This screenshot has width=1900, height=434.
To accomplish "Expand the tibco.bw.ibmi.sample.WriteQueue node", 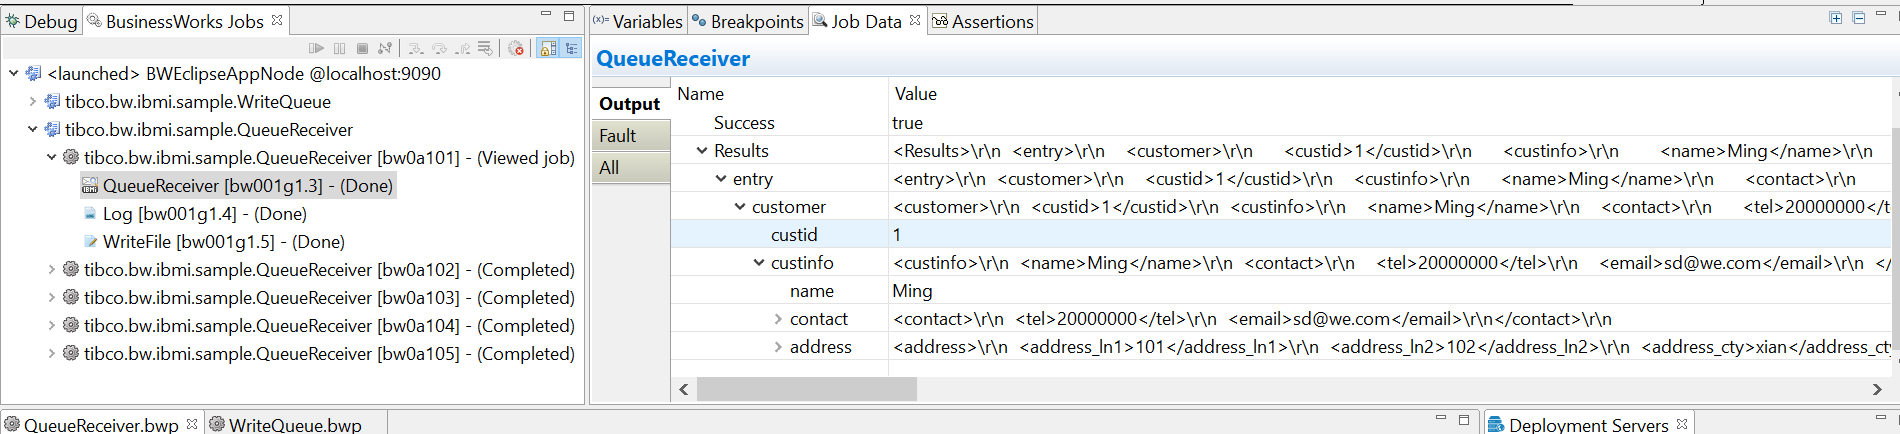I will click(x=33, y=101).
